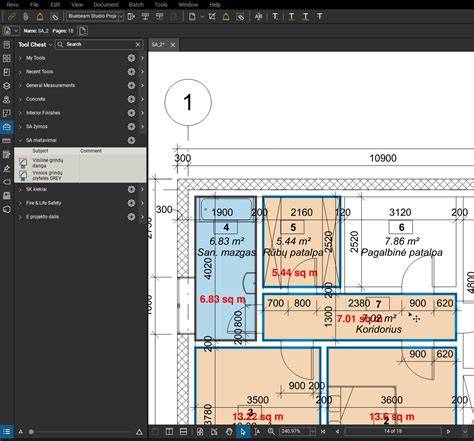Click the first Vidaus grindų danga tool icon

point(23,163)
